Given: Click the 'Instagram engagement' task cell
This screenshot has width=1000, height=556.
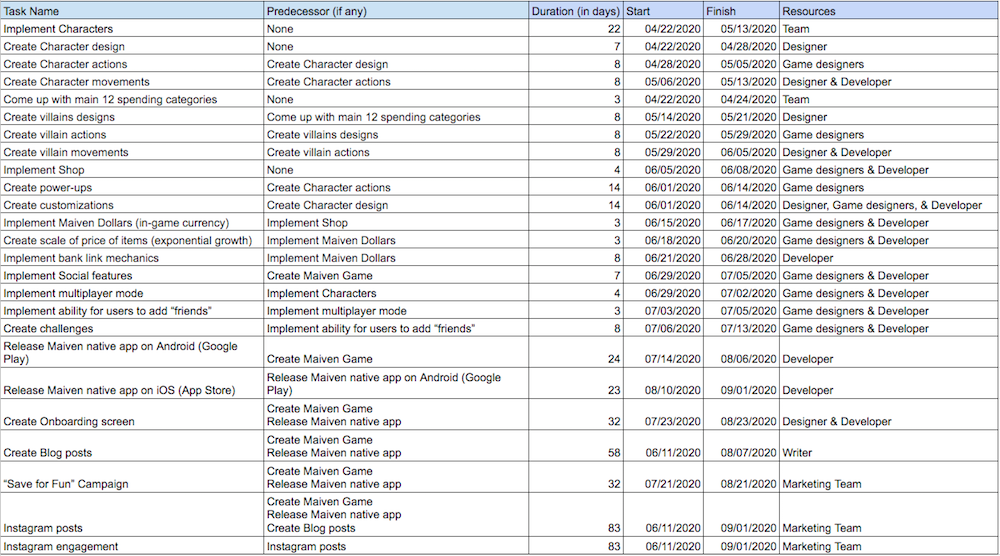Looking at the screenshot, I should click(x=132, y=546).
